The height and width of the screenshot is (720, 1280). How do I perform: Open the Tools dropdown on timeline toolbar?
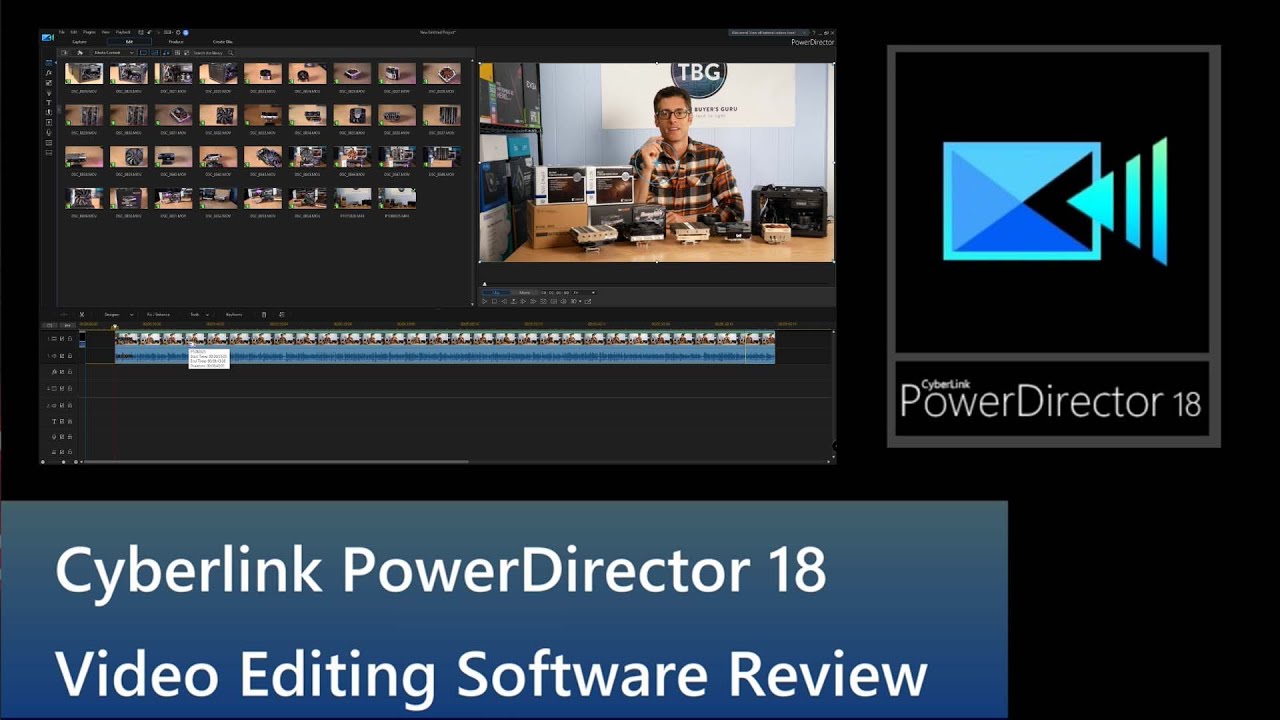(199, 314)
